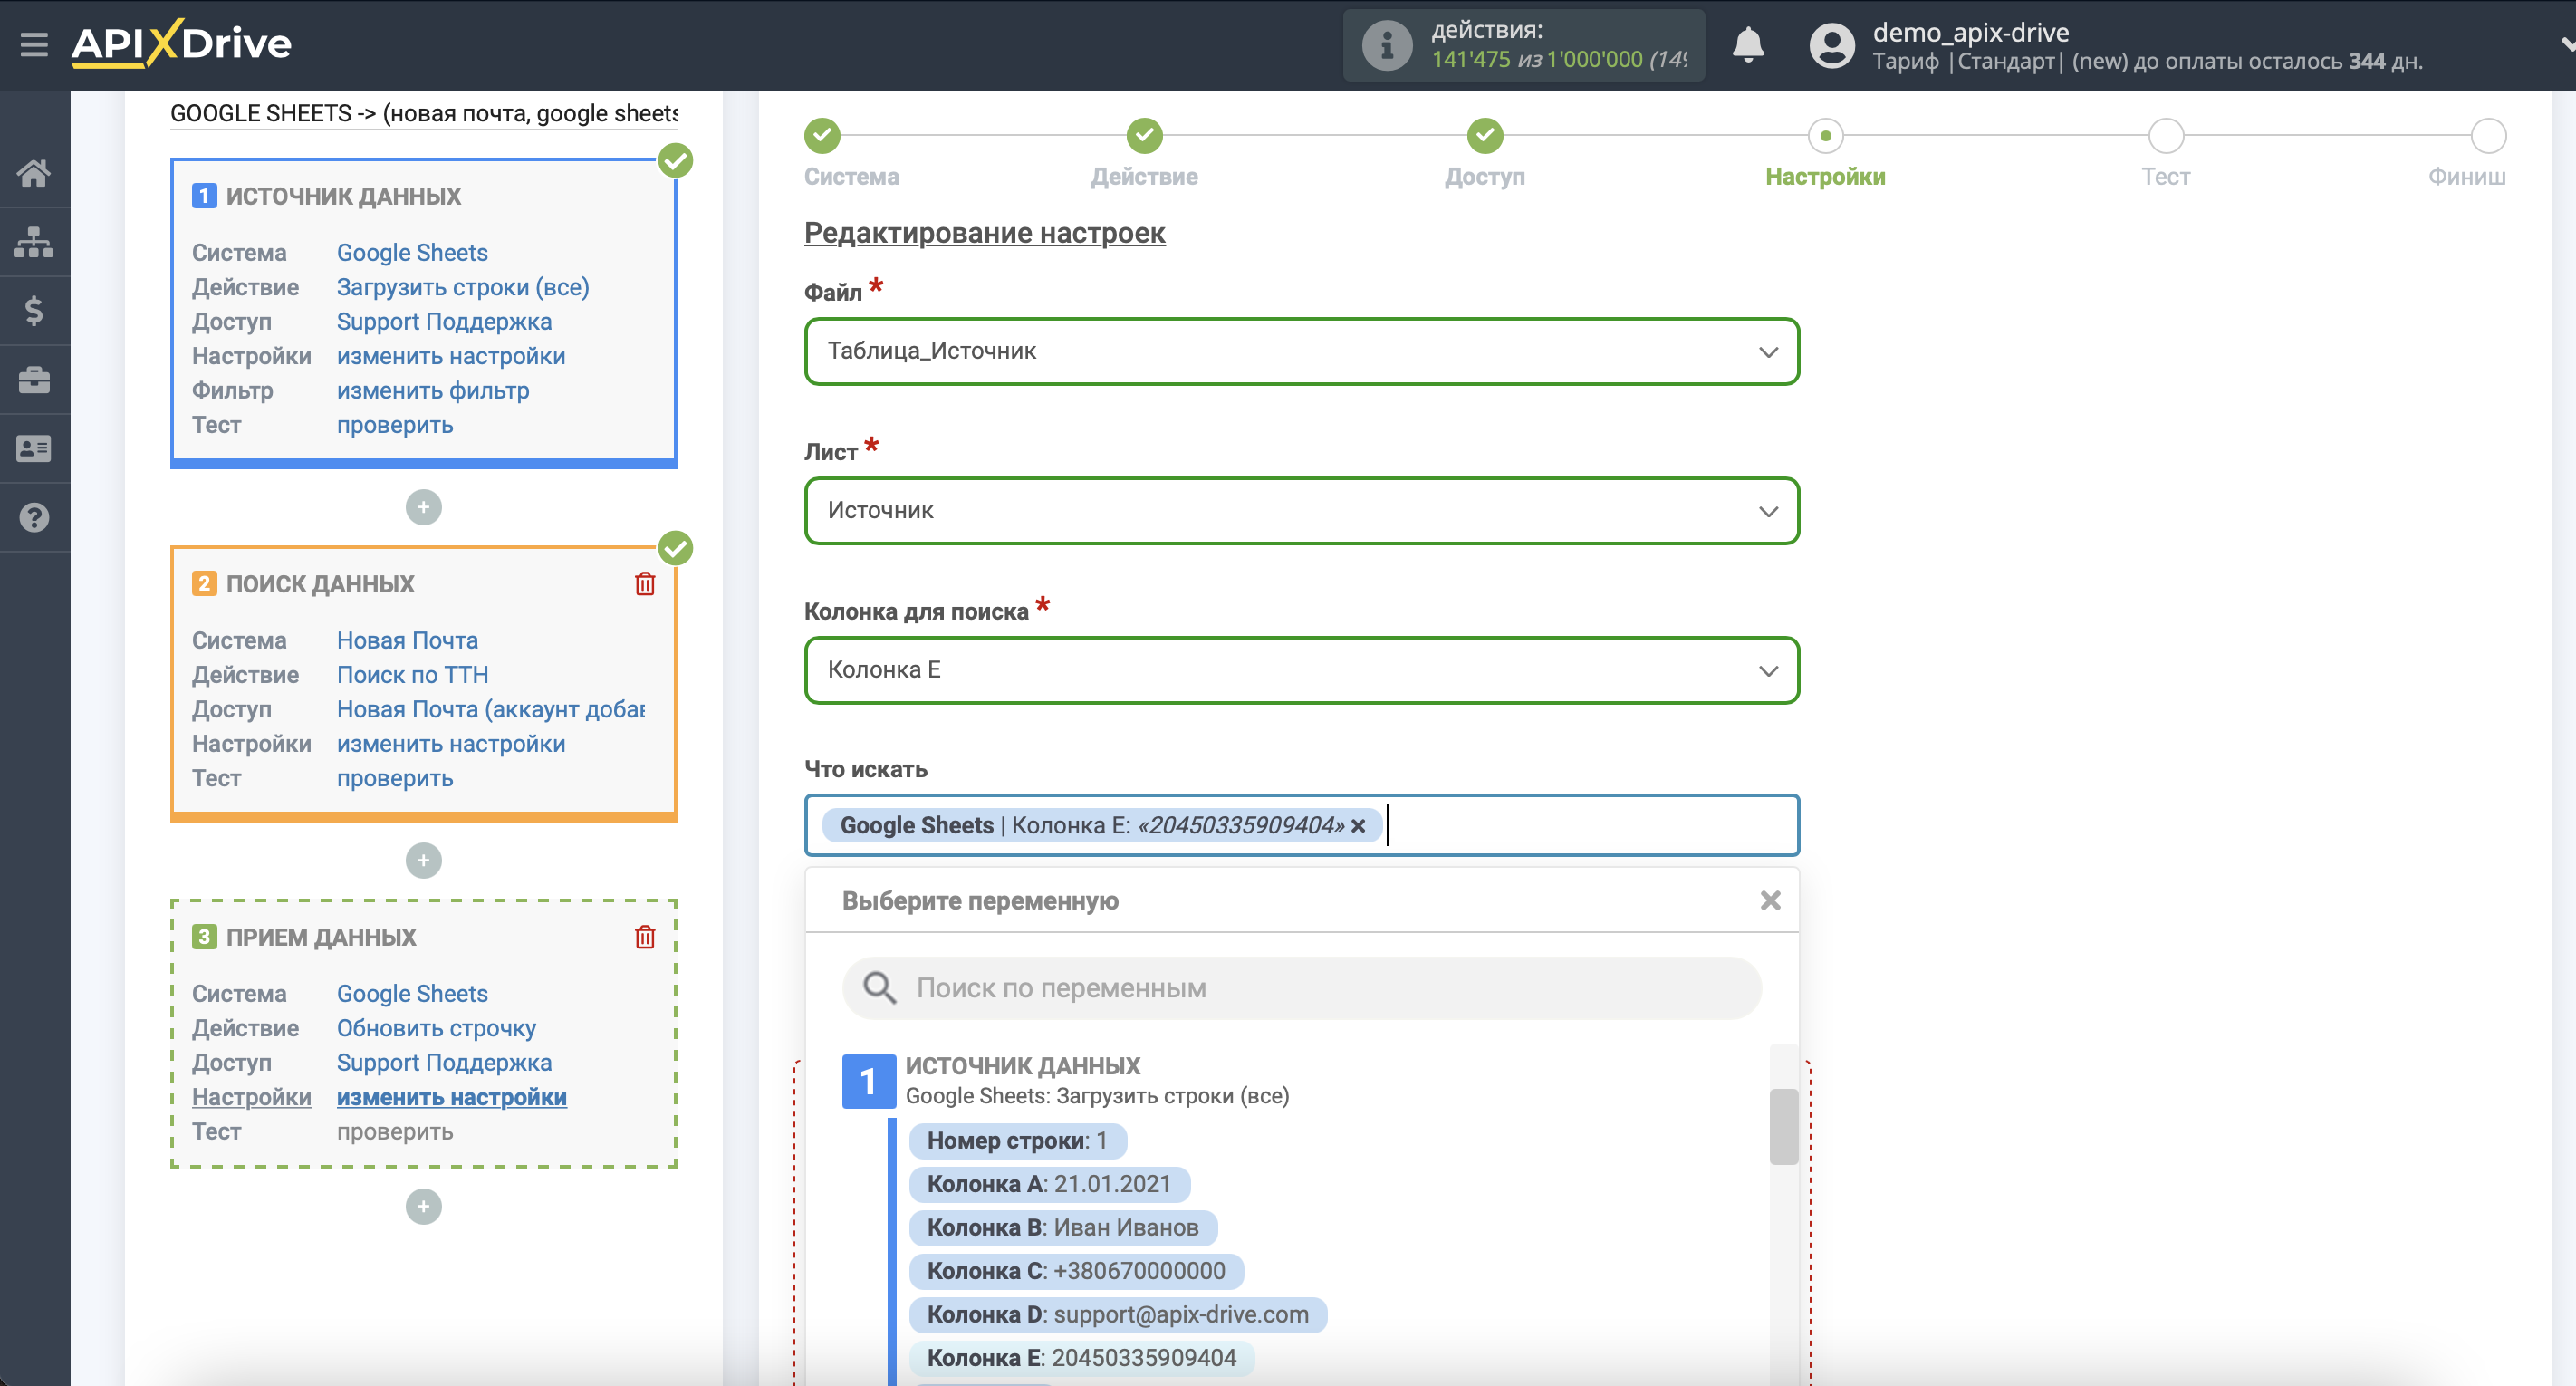The height and width of the screenshot is (1386, 2576).
Task: Click the ApiX-Drive logo
Action: coord(181,44)
